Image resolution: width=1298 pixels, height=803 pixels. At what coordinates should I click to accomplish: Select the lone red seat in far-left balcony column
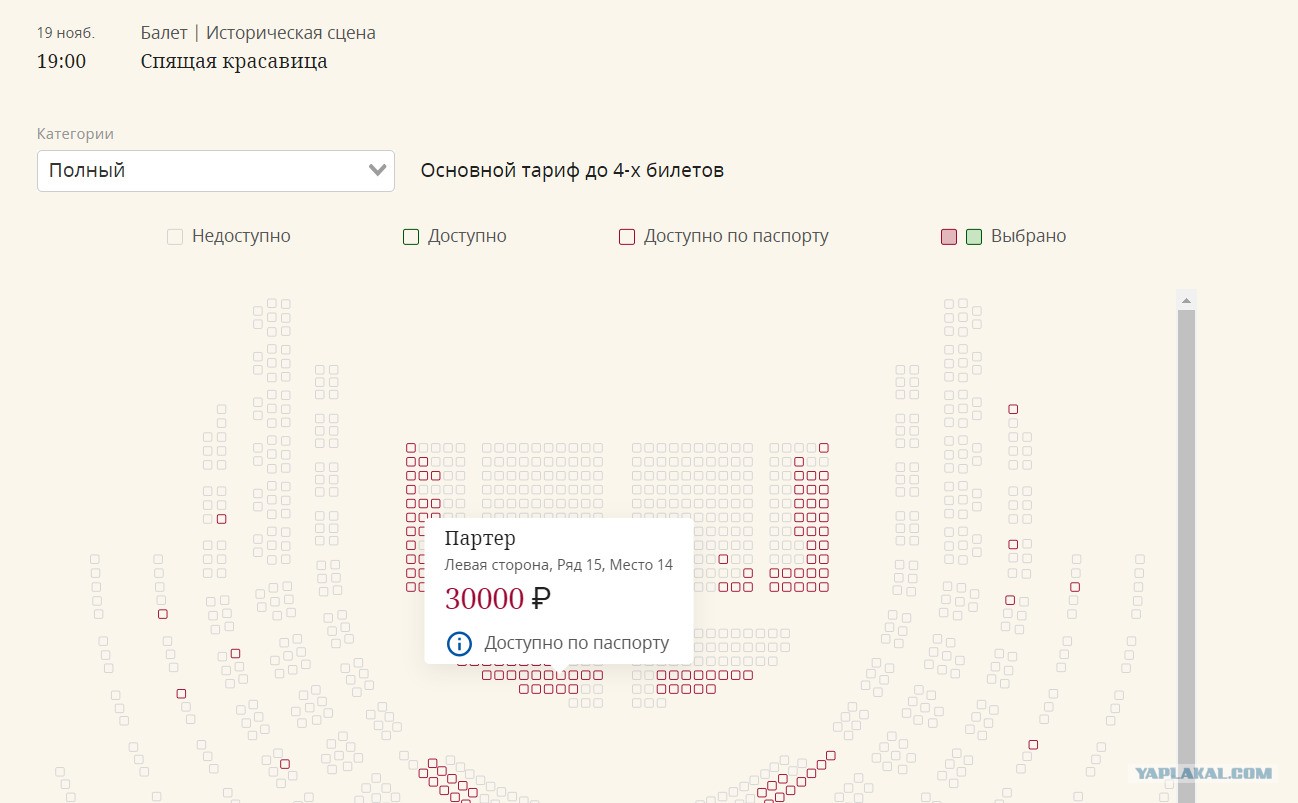tap(163, 614)
